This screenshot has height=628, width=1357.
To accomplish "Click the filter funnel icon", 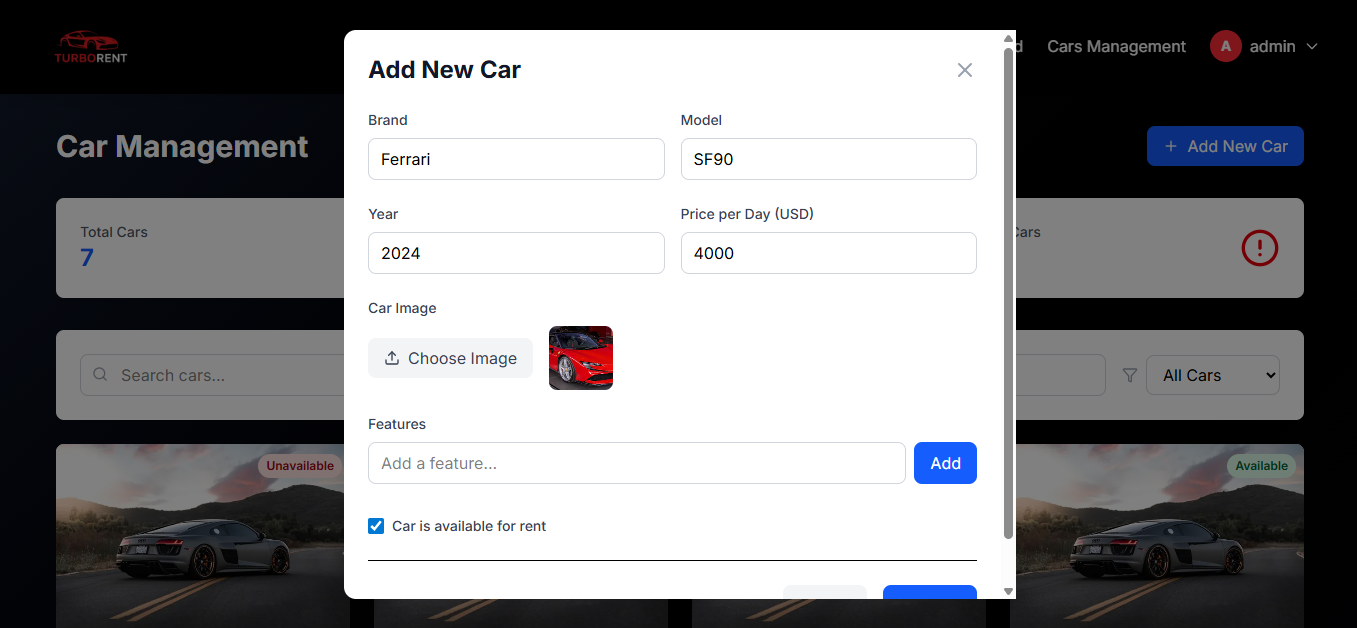I will 1130,376.
